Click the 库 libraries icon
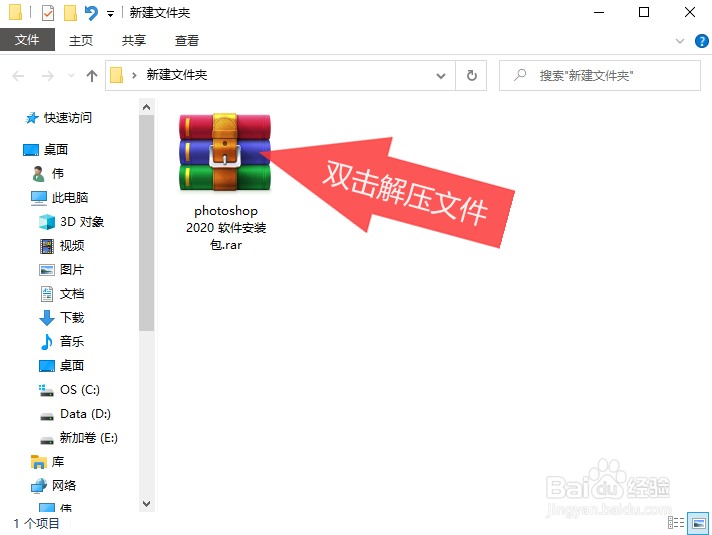 pyautogui.click(x=39, y=462)
